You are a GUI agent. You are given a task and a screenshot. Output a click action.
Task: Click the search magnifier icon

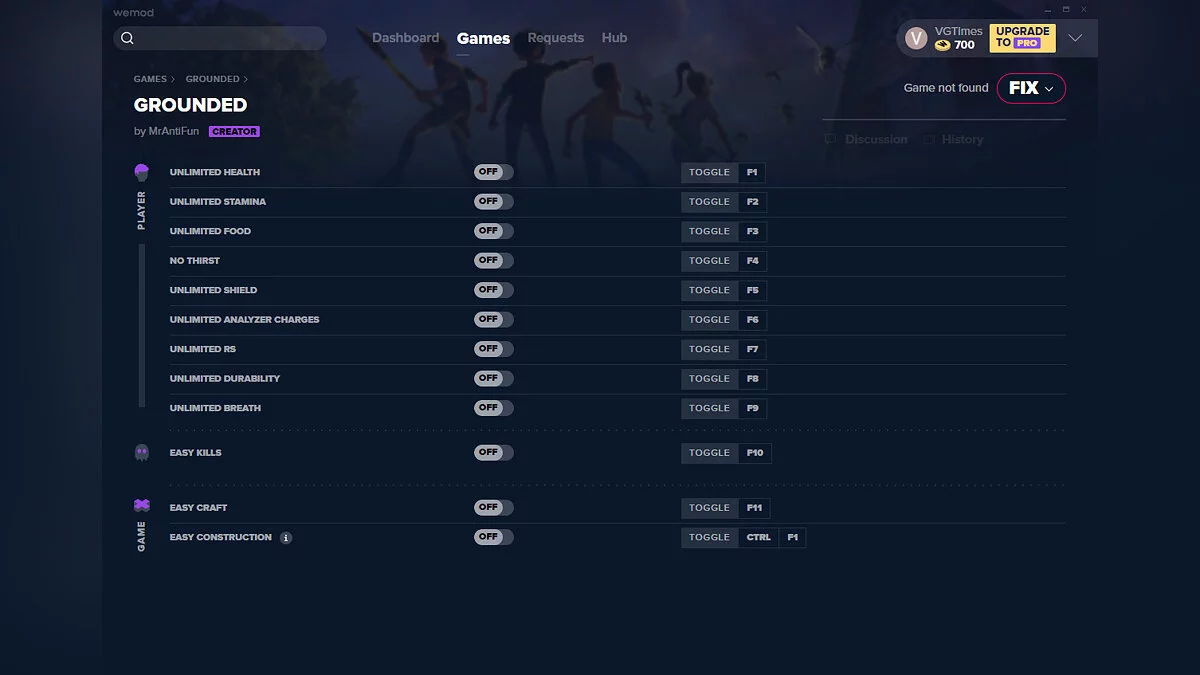click(x=127, y=38)
